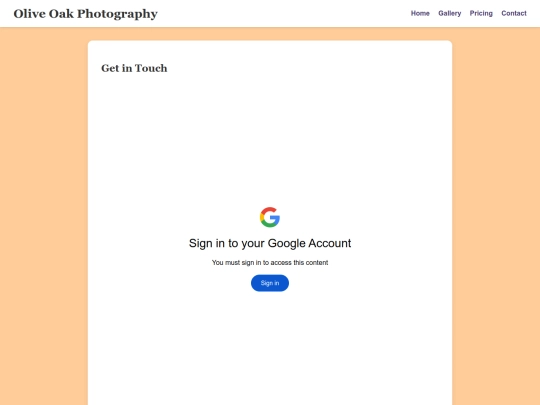This screenshot has height=405, width=540.
Task: Click empty white area below Get in Touch
Action: click(x=270, y=138)
